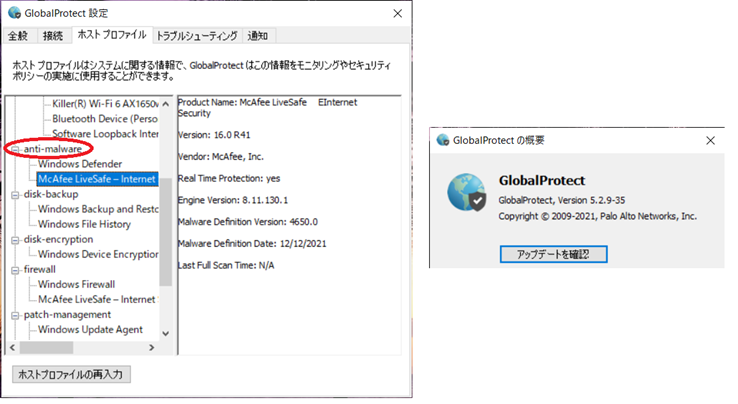The height and width of the screenshot is (404, 738).
Task: Select Windows Defender in the tree
Action: click(80, 164)
